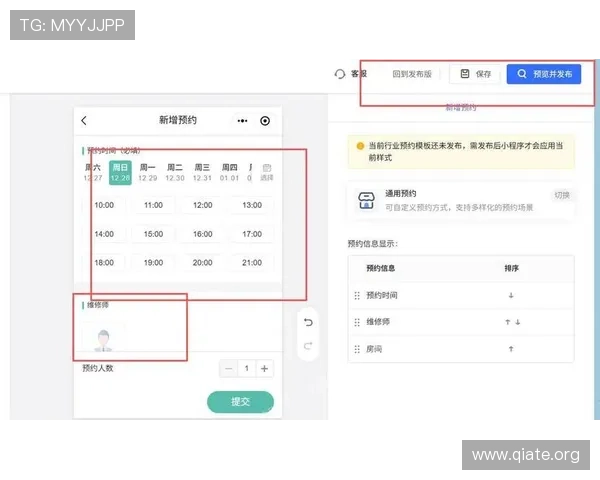Select 周四 01.01 date
This screenshot has width=600, height=480.
229,173
